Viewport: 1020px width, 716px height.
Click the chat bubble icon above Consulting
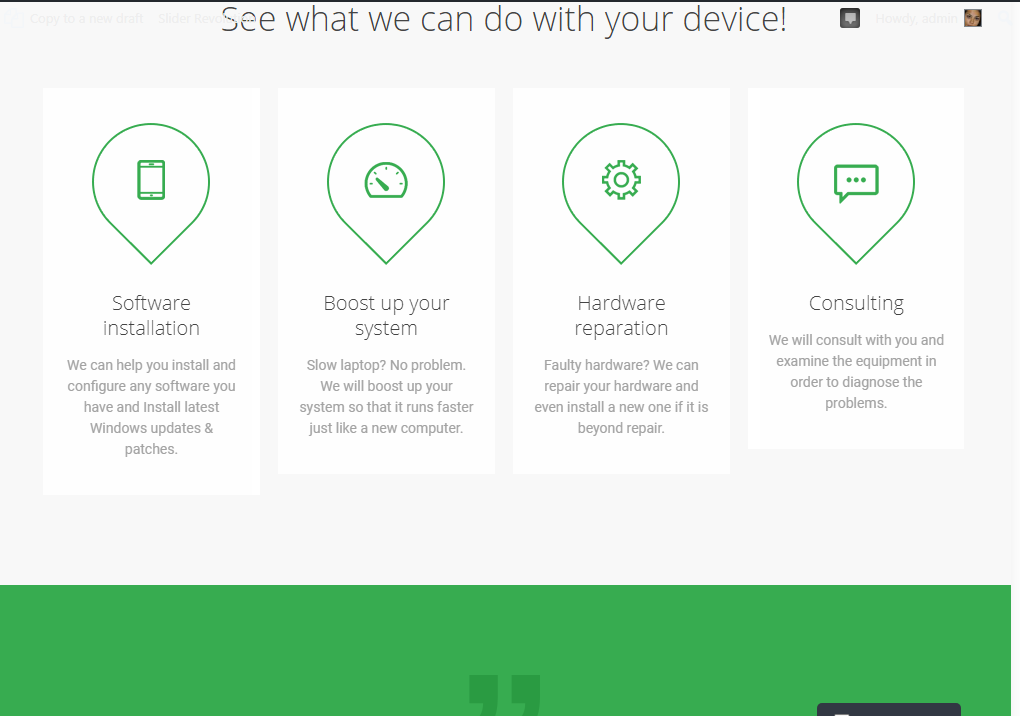tap(856, 183)
